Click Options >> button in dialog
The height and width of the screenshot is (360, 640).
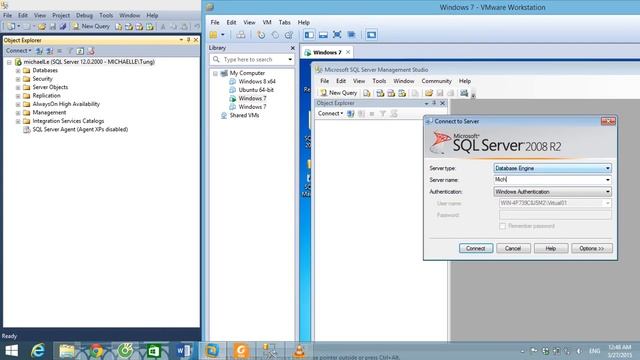591,248
